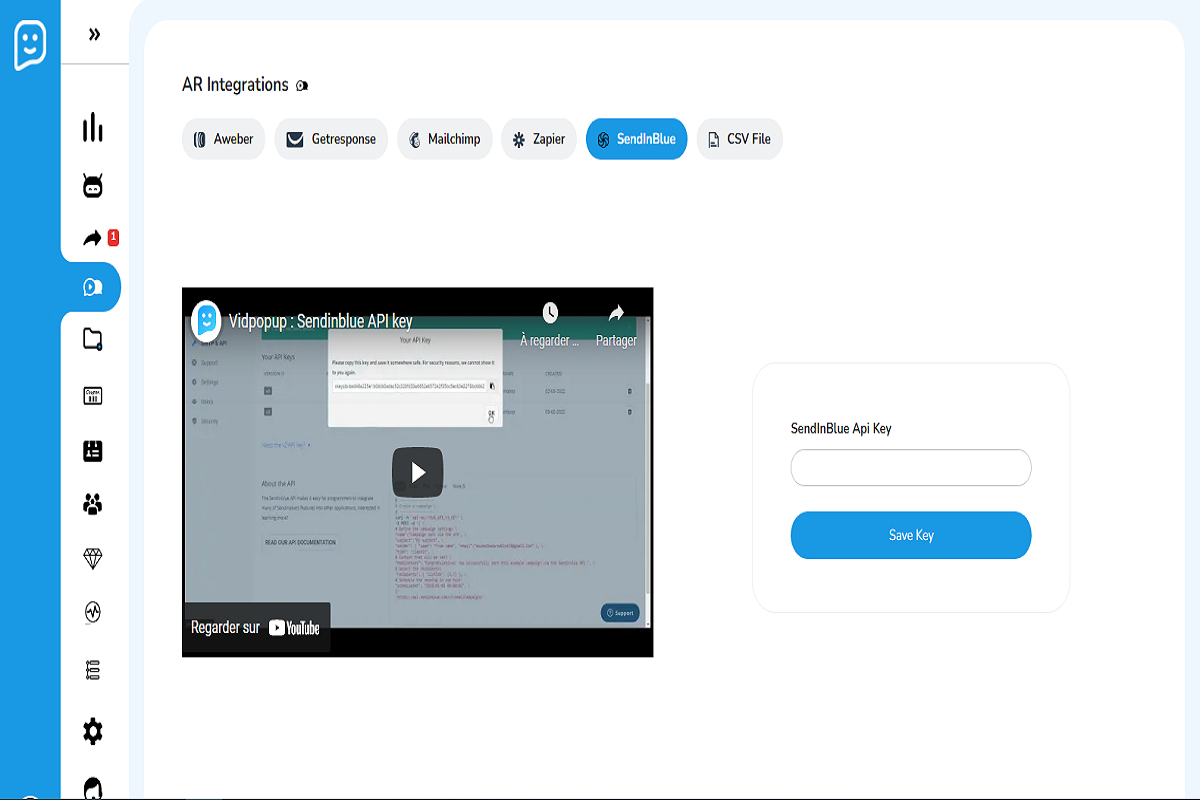Screen dimensions: 1200x800
Task: Open the server list sidebar icon
Action: 93,670
